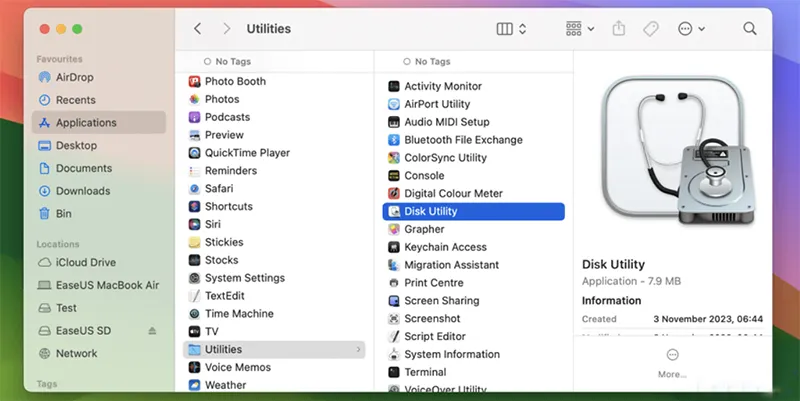Click the Search magnifier icon
The width and height of the screenshot is (800, 401).
(749, 29)
